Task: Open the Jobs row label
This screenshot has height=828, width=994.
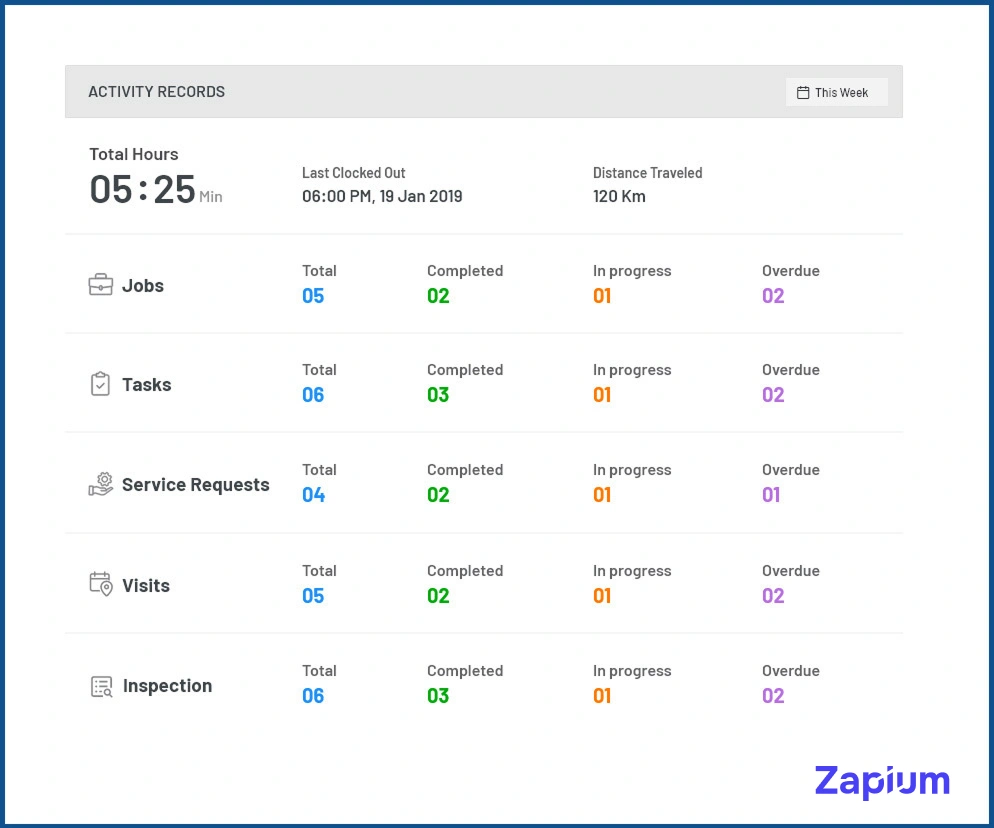Action: (x=143, y=286)
